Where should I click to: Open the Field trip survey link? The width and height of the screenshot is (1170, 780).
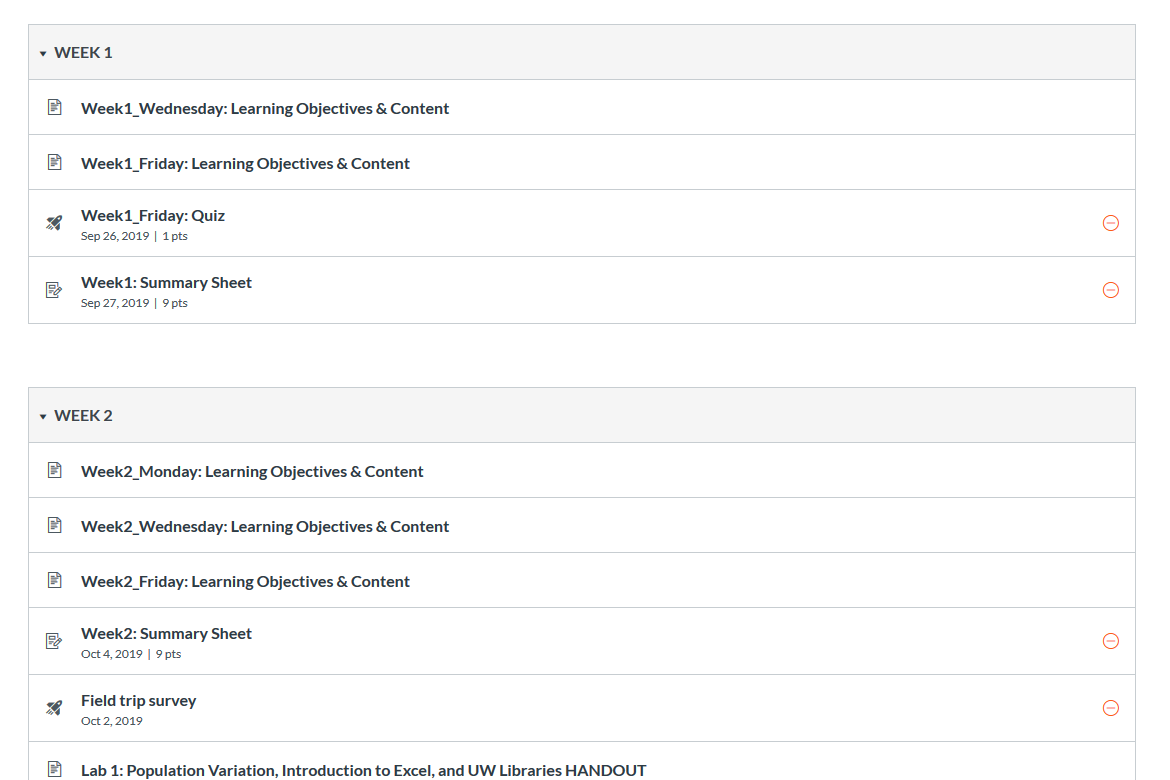click(x=139, y=701)
